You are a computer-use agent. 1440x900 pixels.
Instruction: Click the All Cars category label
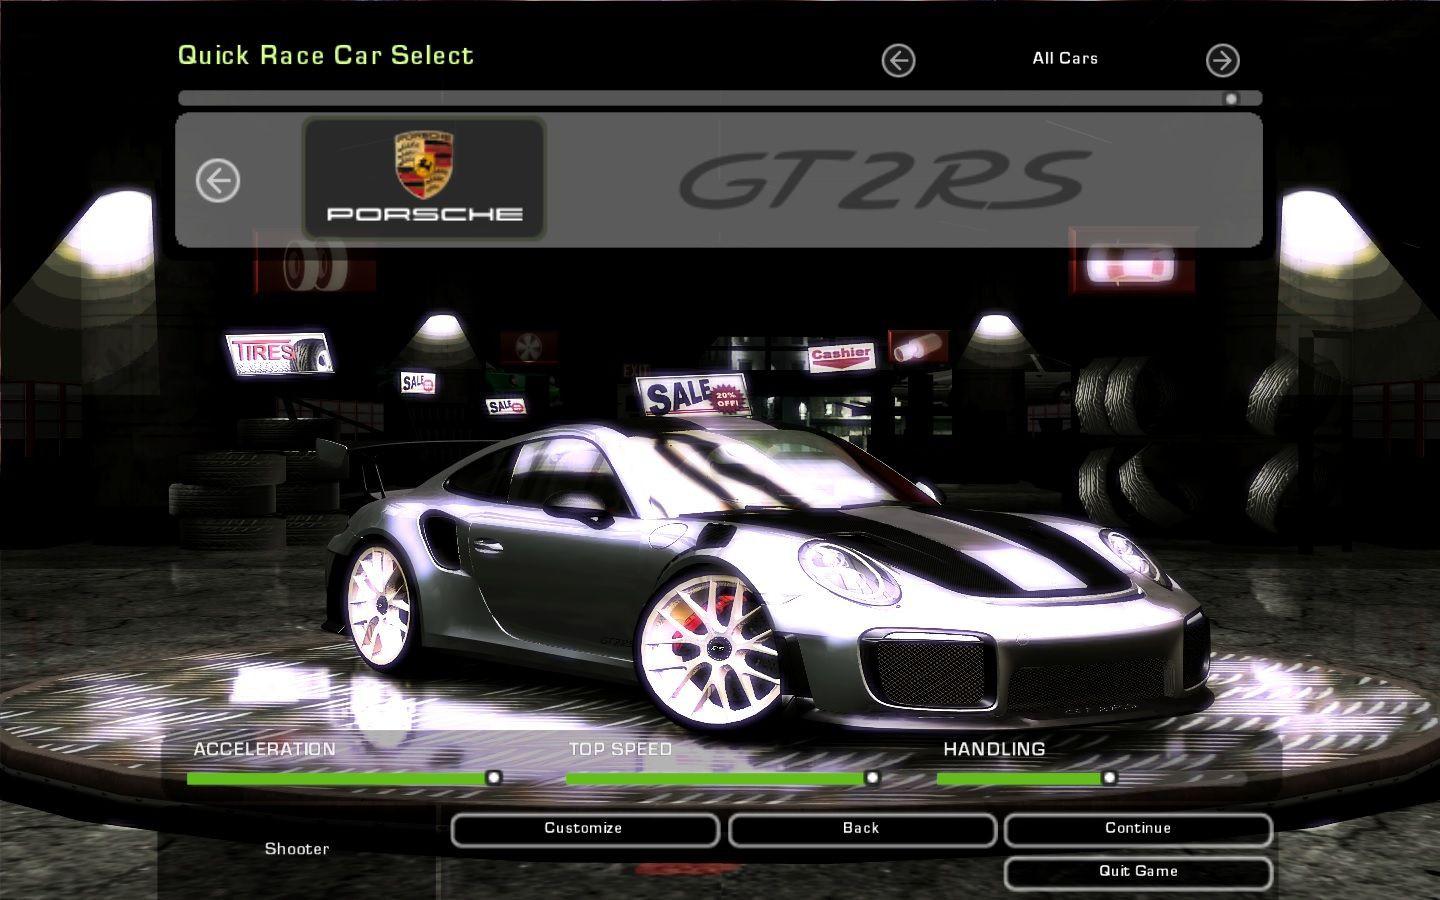tap(1065, 59)
